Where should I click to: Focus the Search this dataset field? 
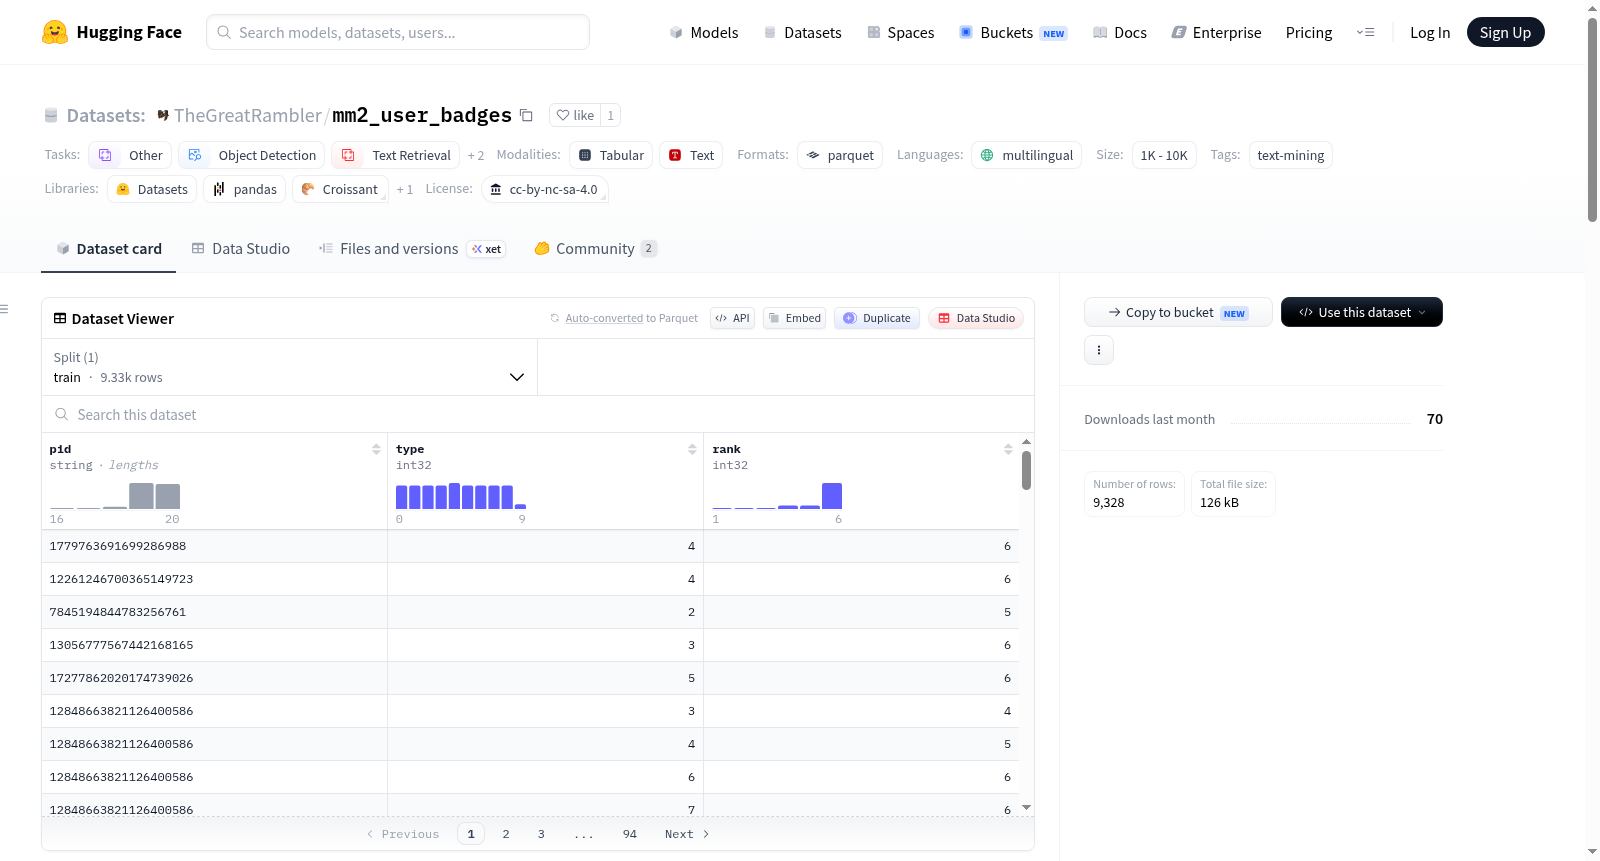click(538, 414)
